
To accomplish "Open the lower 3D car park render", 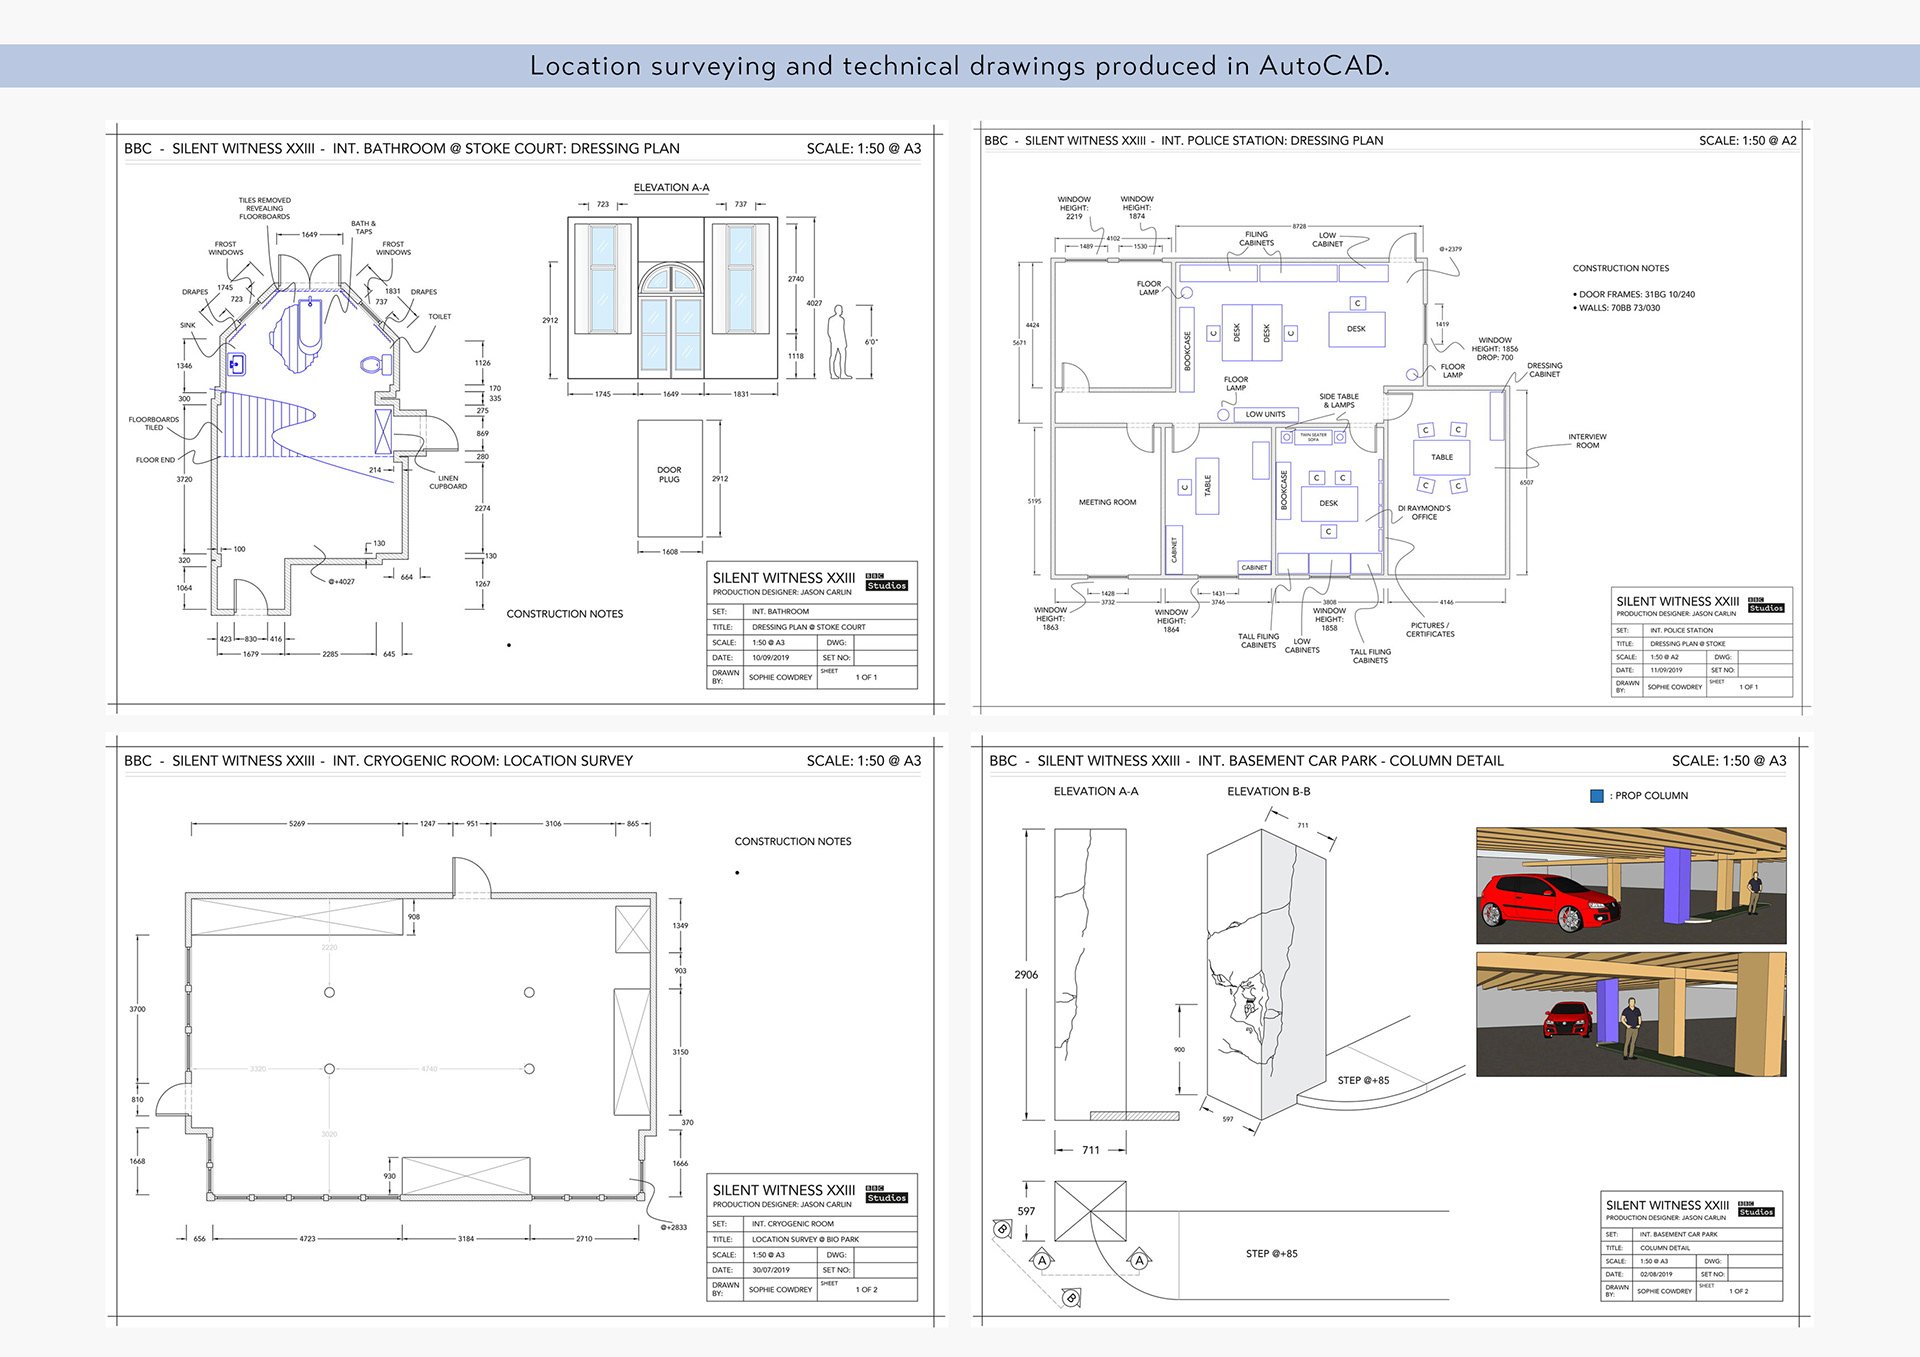I will (1631, 1014).
